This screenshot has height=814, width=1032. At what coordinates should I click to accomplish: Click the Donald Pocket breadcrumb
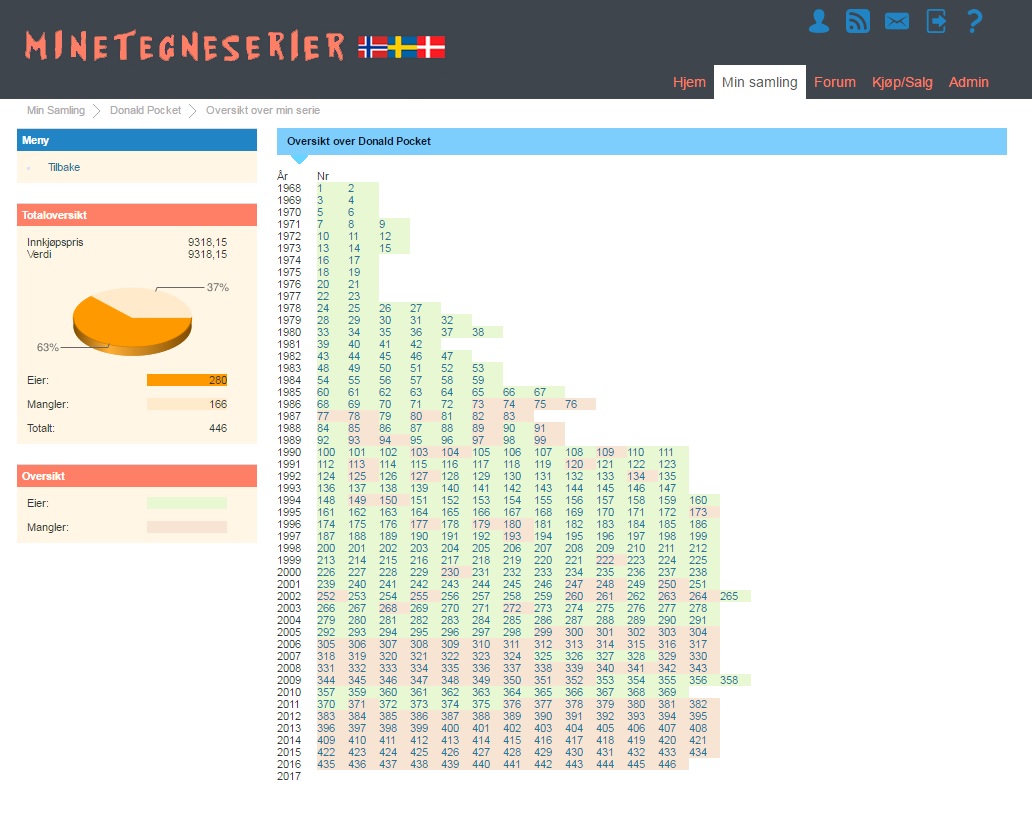[x=145, y=111]
